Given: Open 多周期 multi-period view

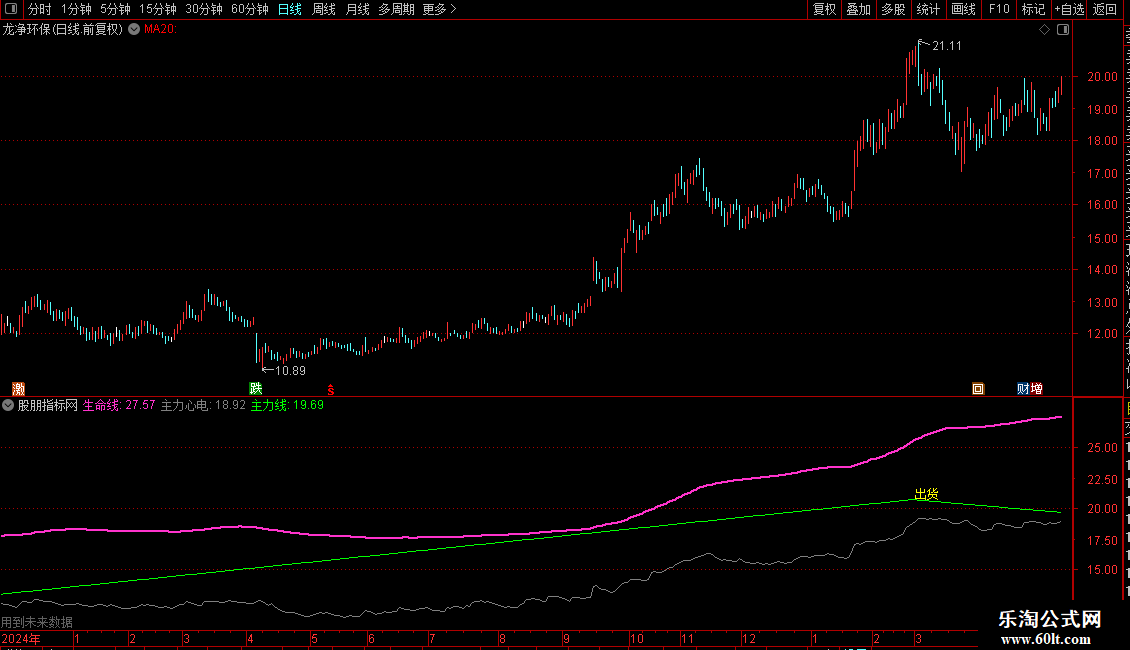Looking at the screenshot, I should coord(396,9).
